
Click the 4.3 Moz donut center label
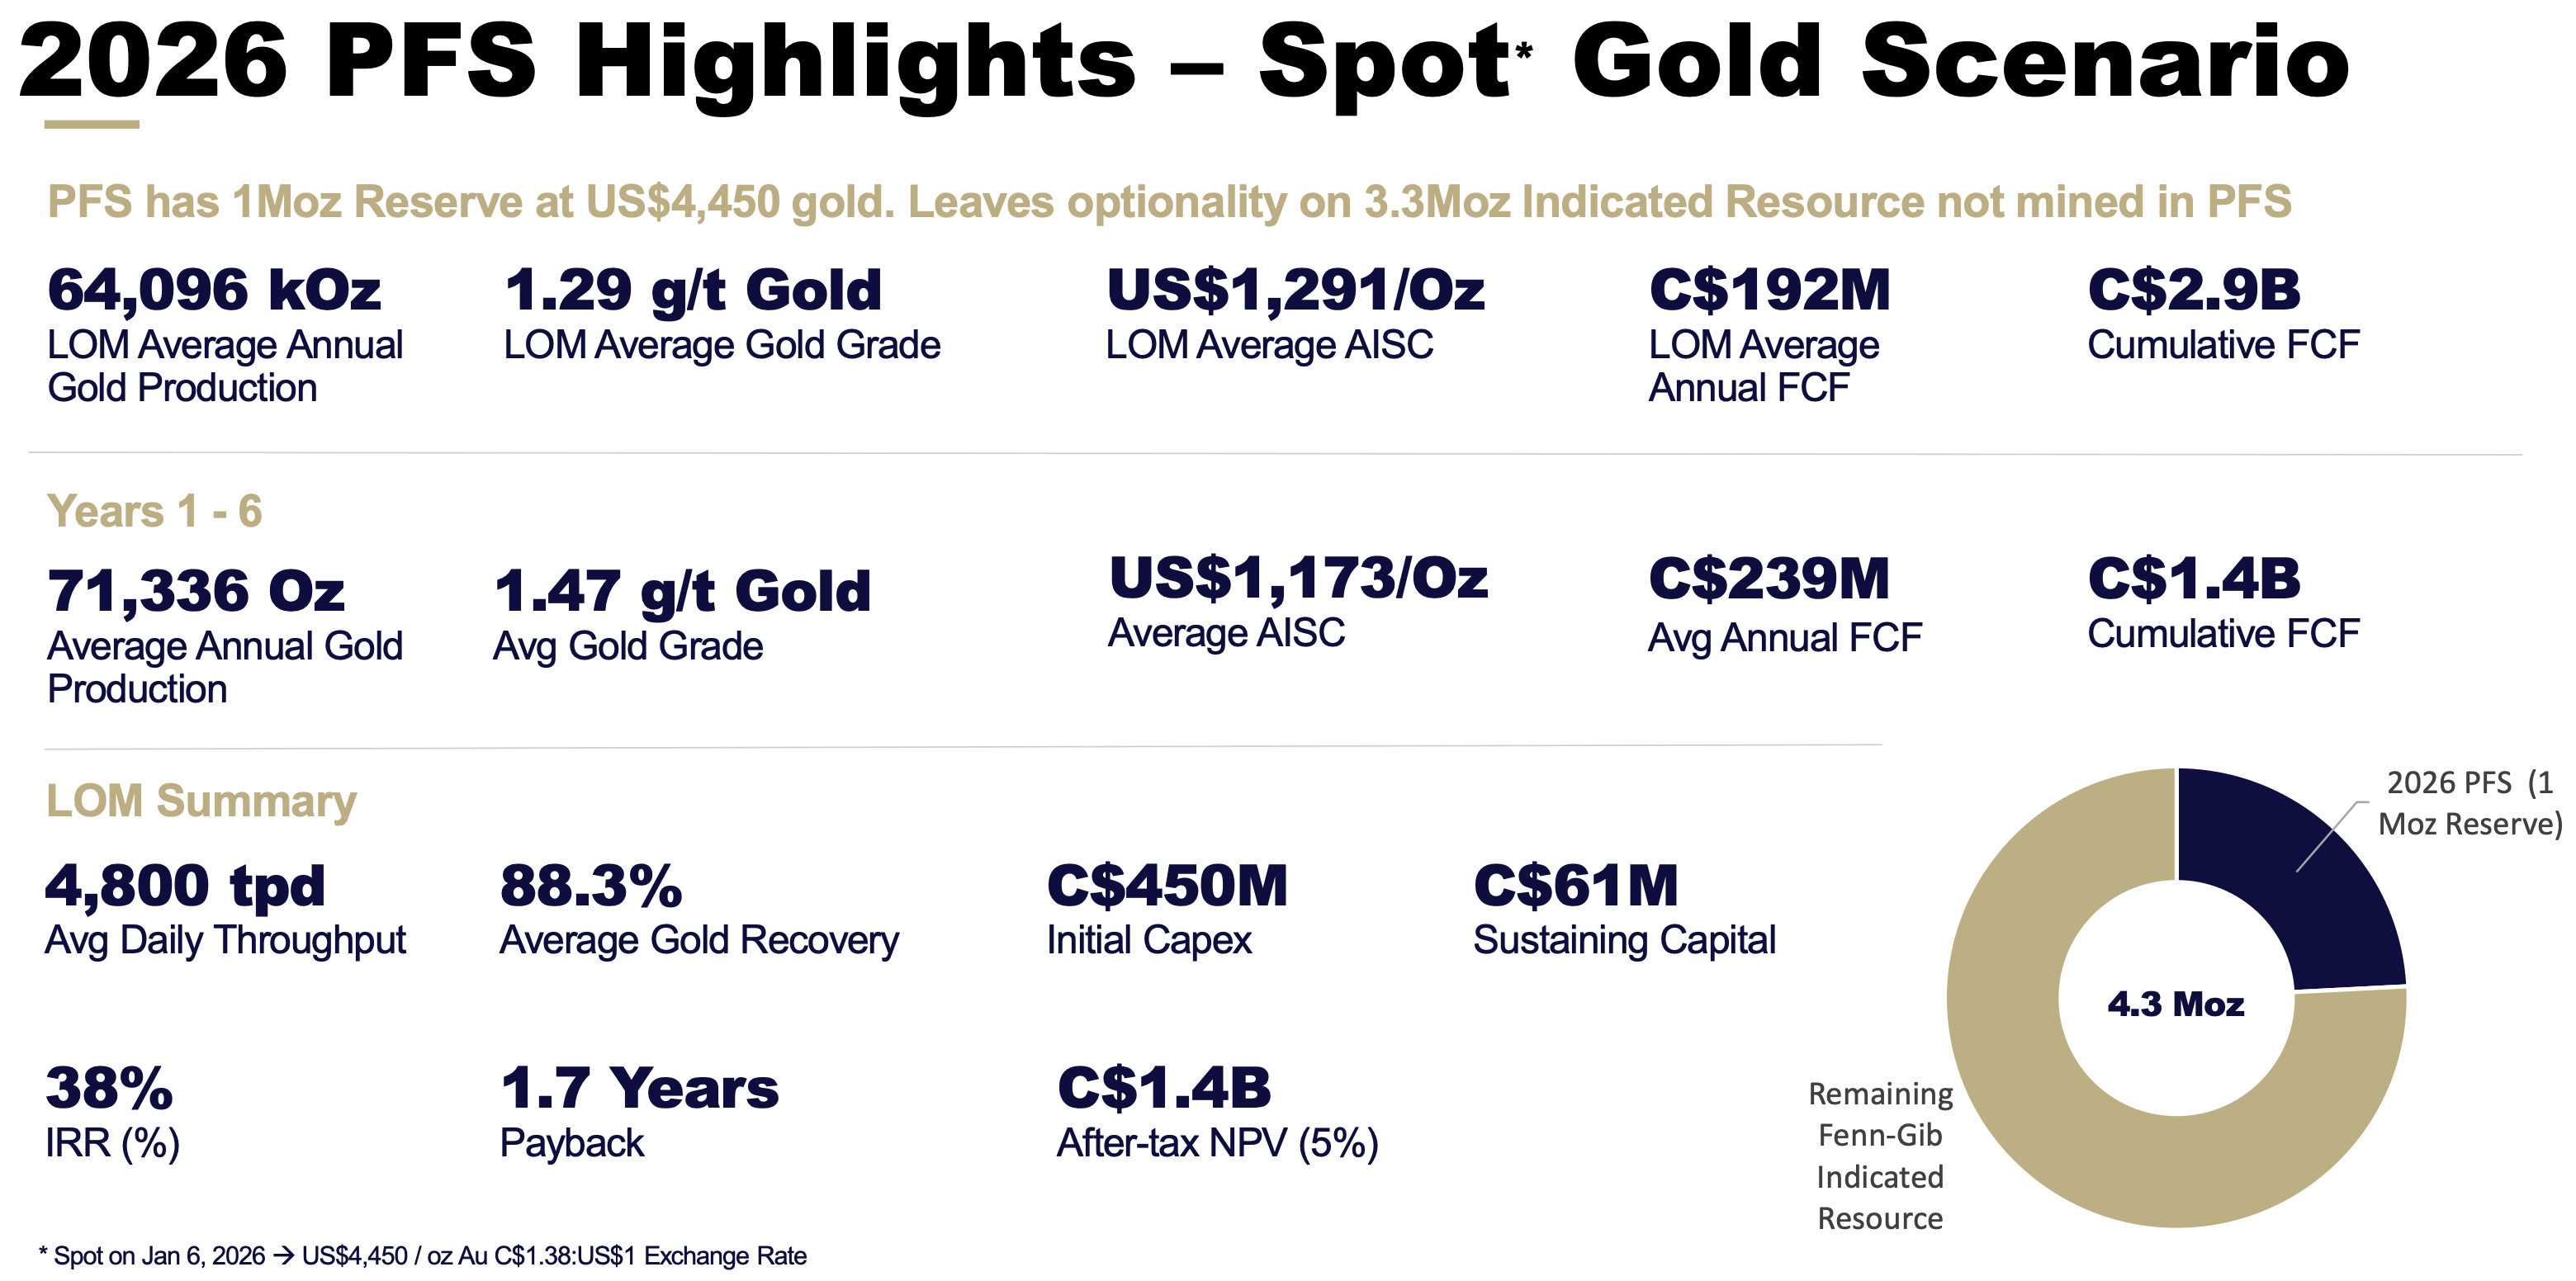tap(2176, 1003)
